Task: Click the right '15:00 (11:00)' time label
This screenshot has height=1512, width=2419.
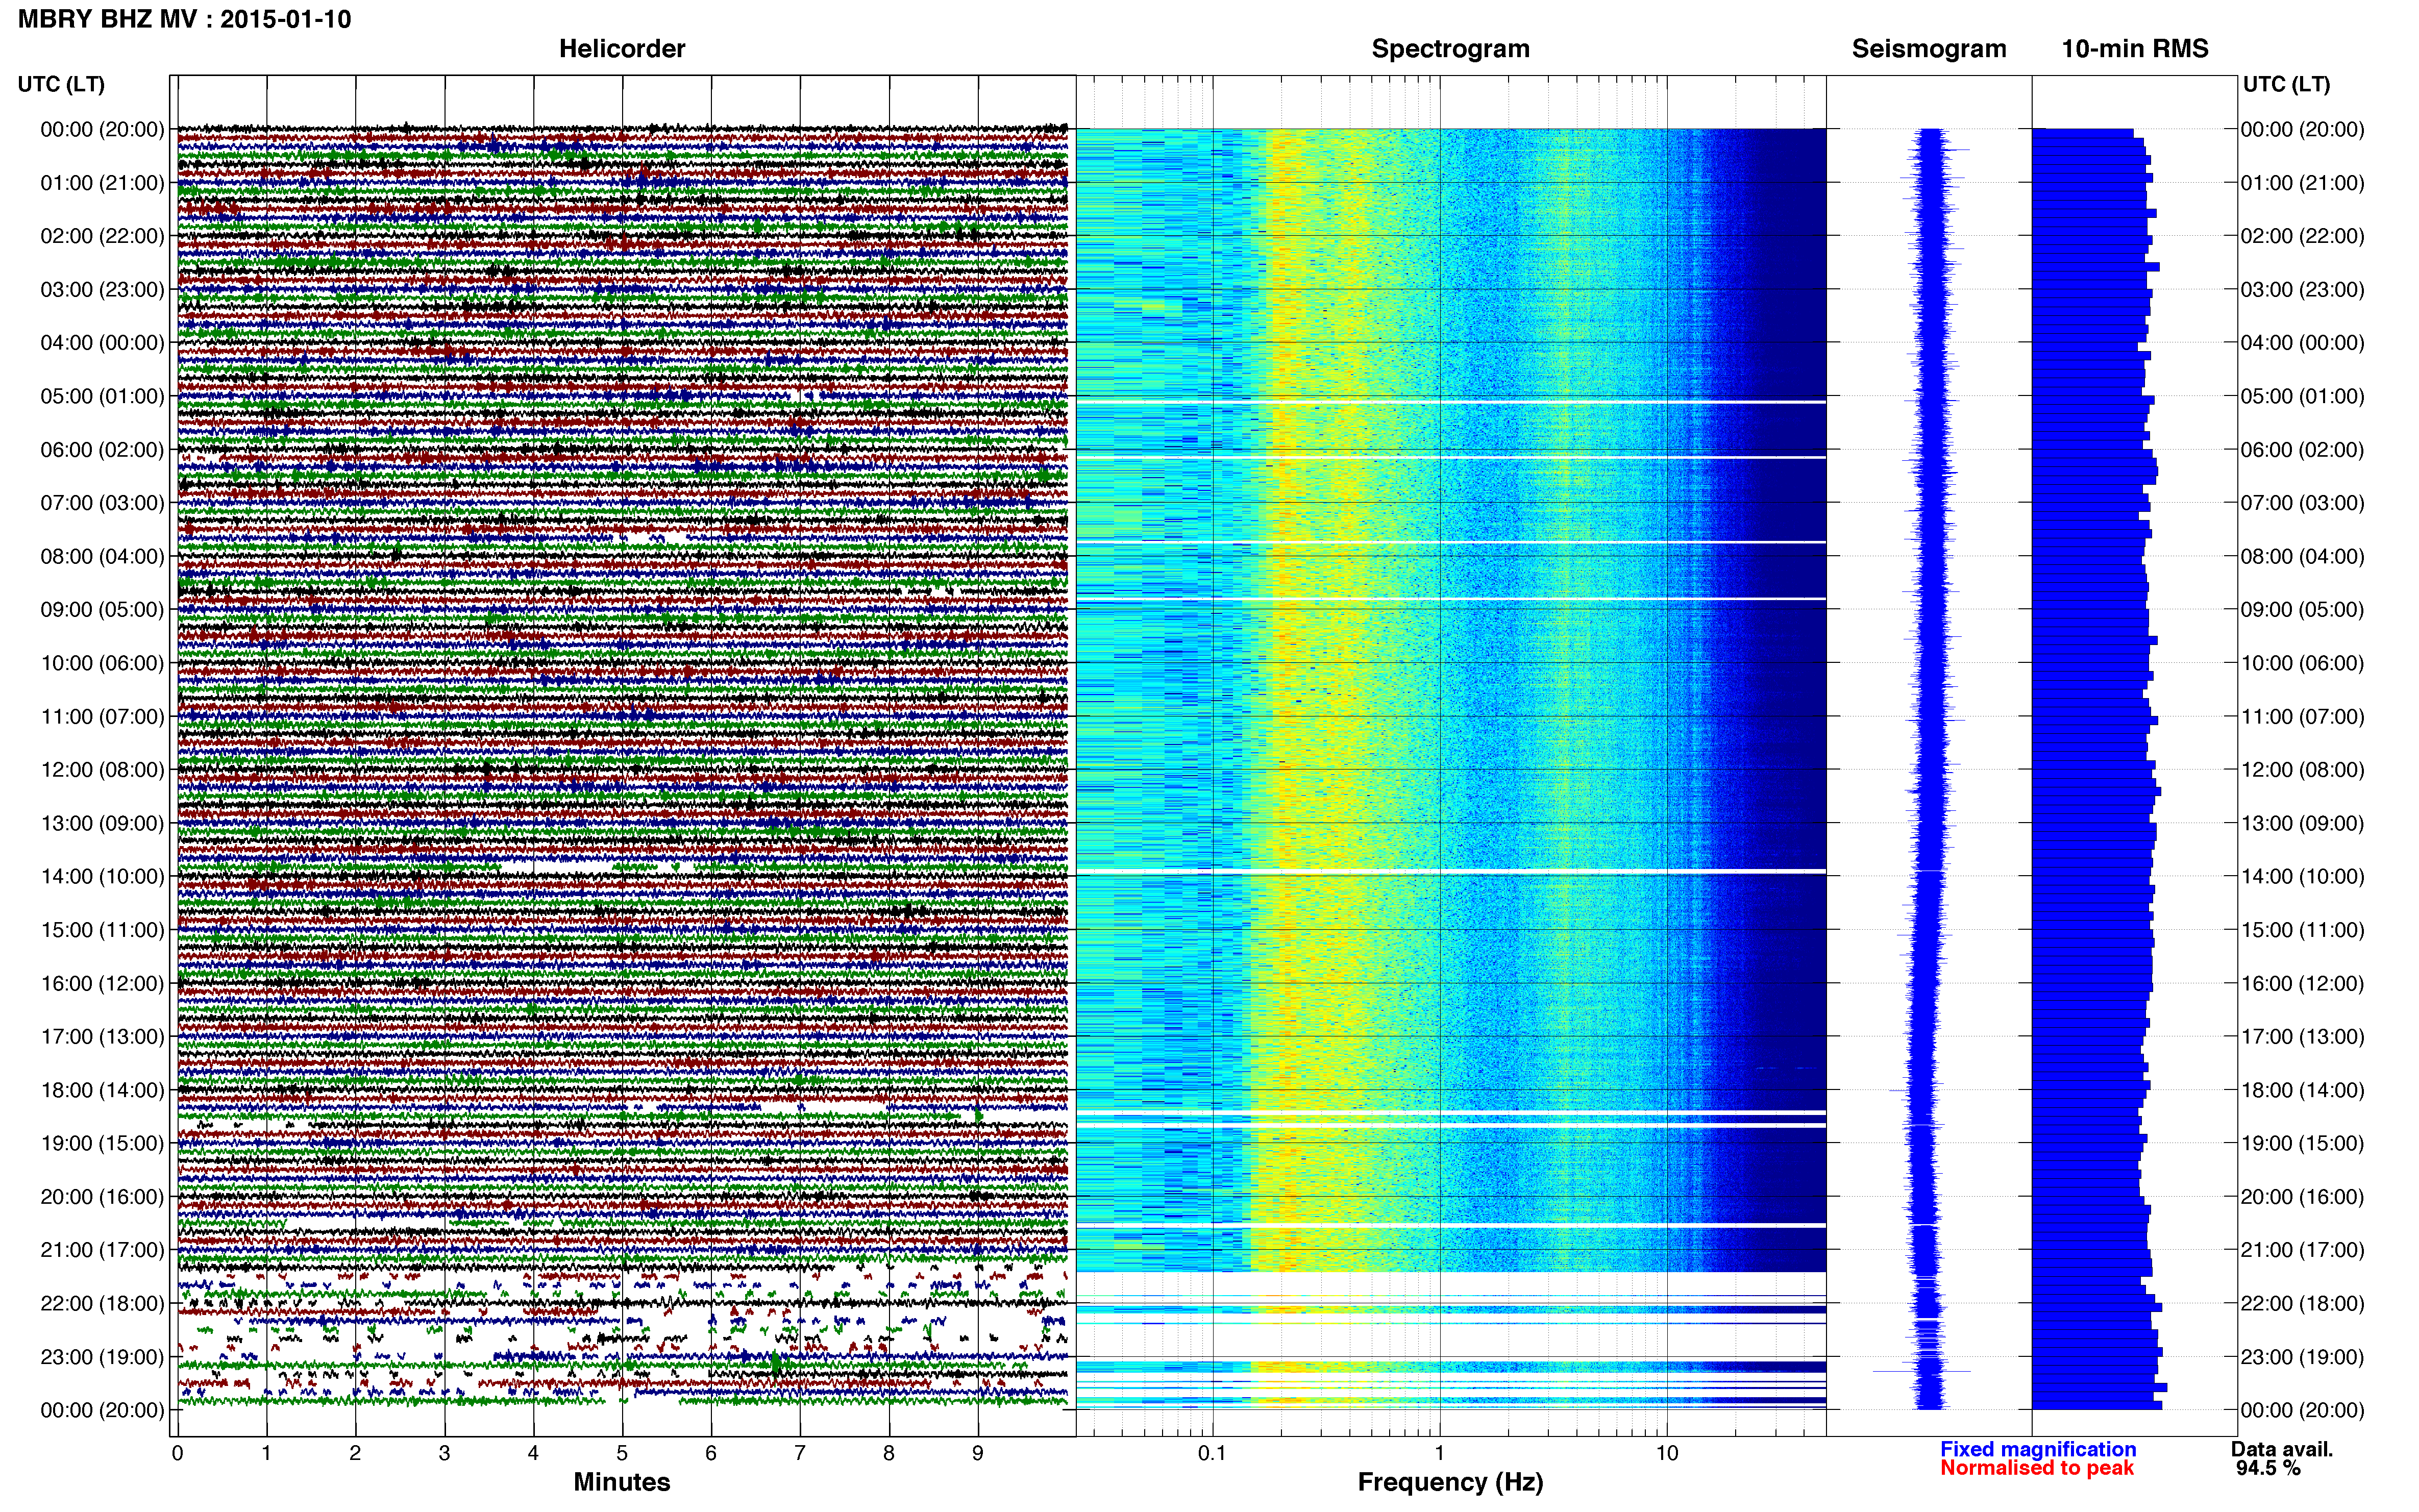Action: [x=2302, y=930]
